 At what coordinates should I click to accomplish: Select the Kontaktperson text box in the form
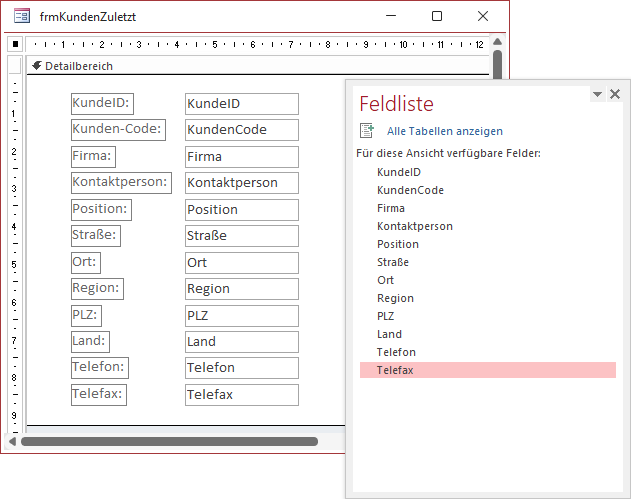tap(242, 183)
